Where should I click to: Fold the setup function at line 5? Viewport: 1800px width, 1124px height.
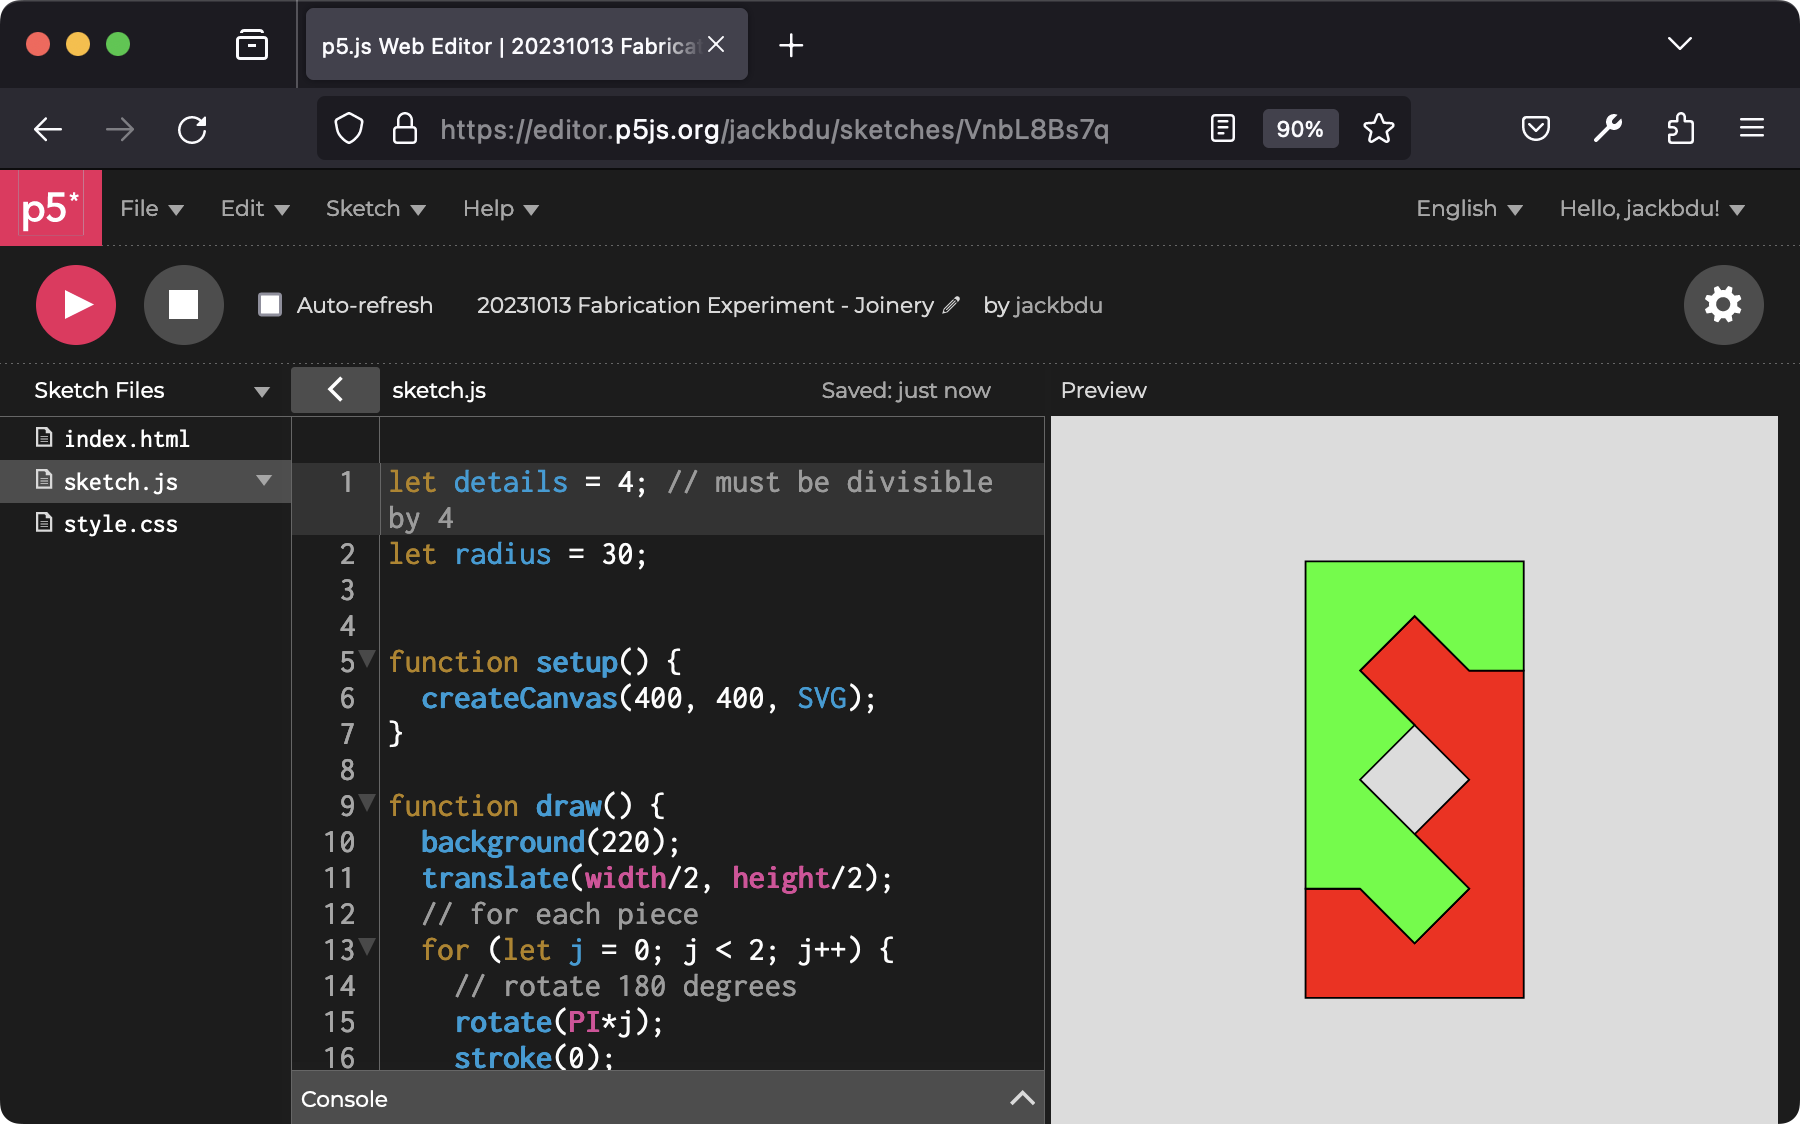point(367,659)
